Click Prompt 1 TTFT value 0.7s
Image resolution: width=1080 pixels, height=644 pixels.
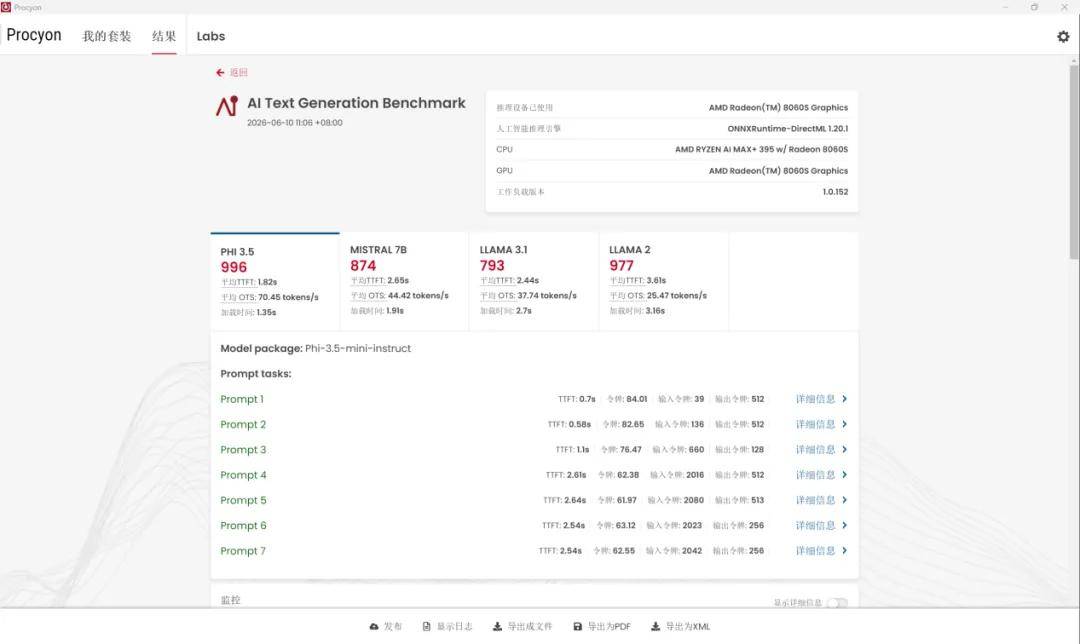[587, 399]
